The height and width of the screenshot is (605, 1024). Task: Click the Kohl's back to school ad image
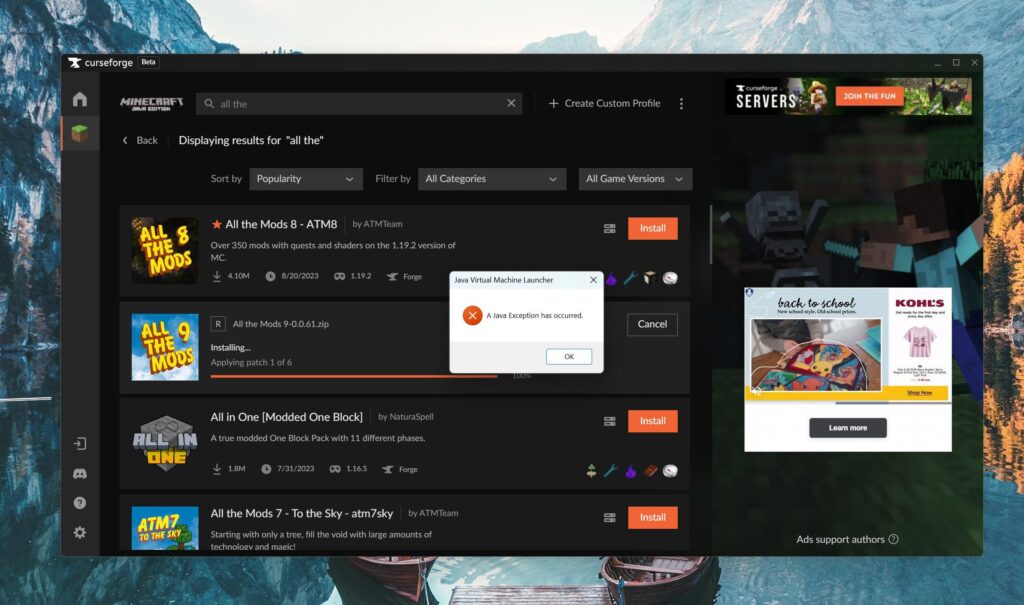coord(848,346)
